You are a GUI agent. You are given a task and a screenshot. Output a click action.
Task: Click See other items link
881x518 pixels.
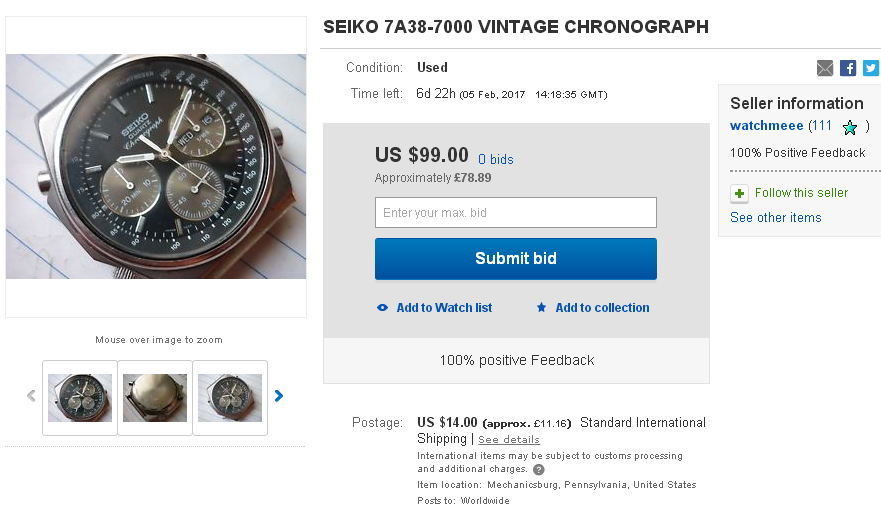click(775, 218)
